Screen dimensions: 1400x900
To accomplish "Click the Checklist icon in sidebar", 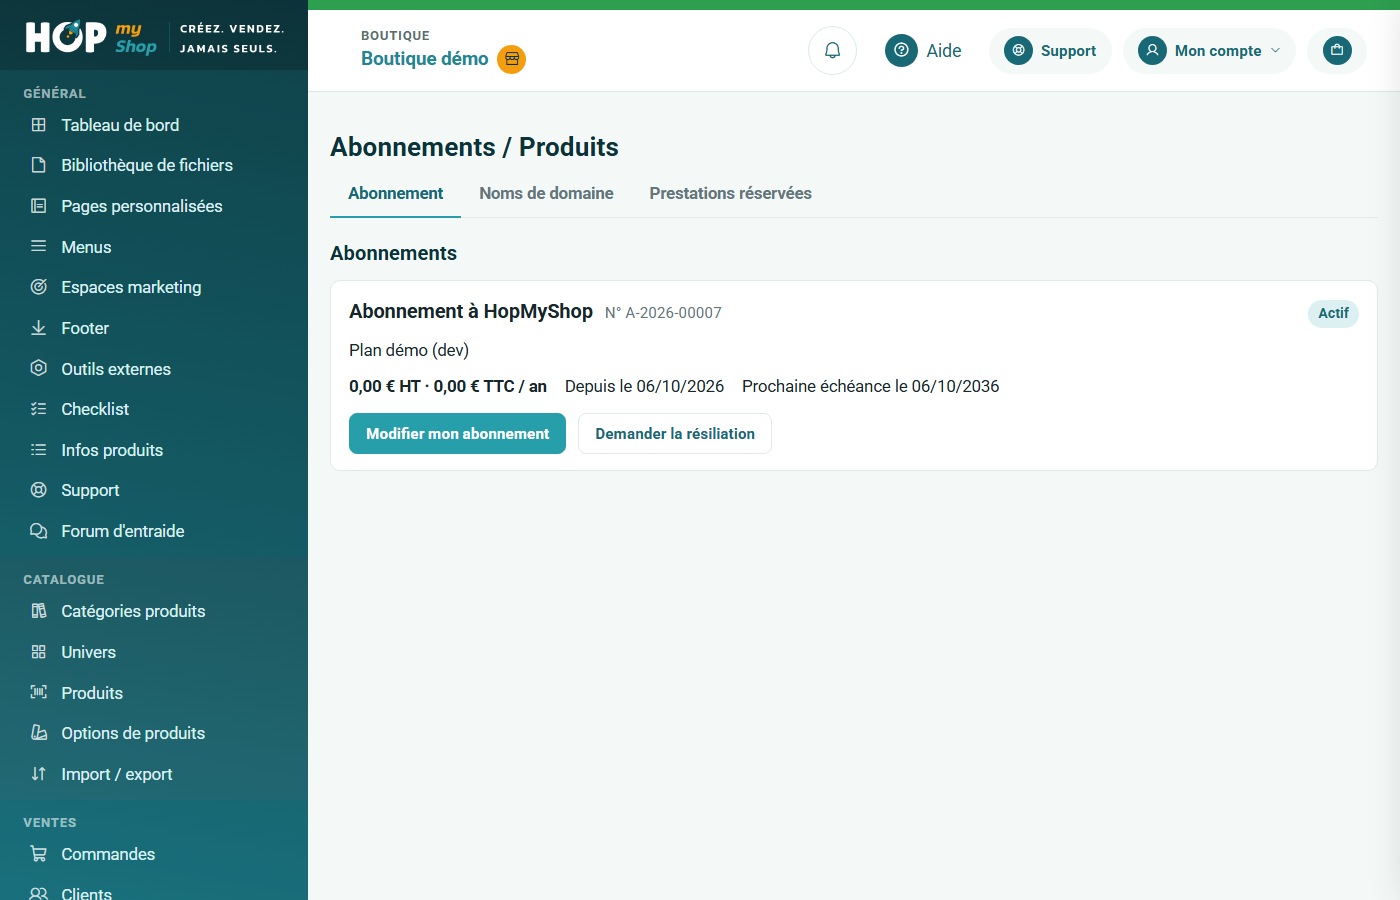I will pyautogui.click(x=39, y=409).
